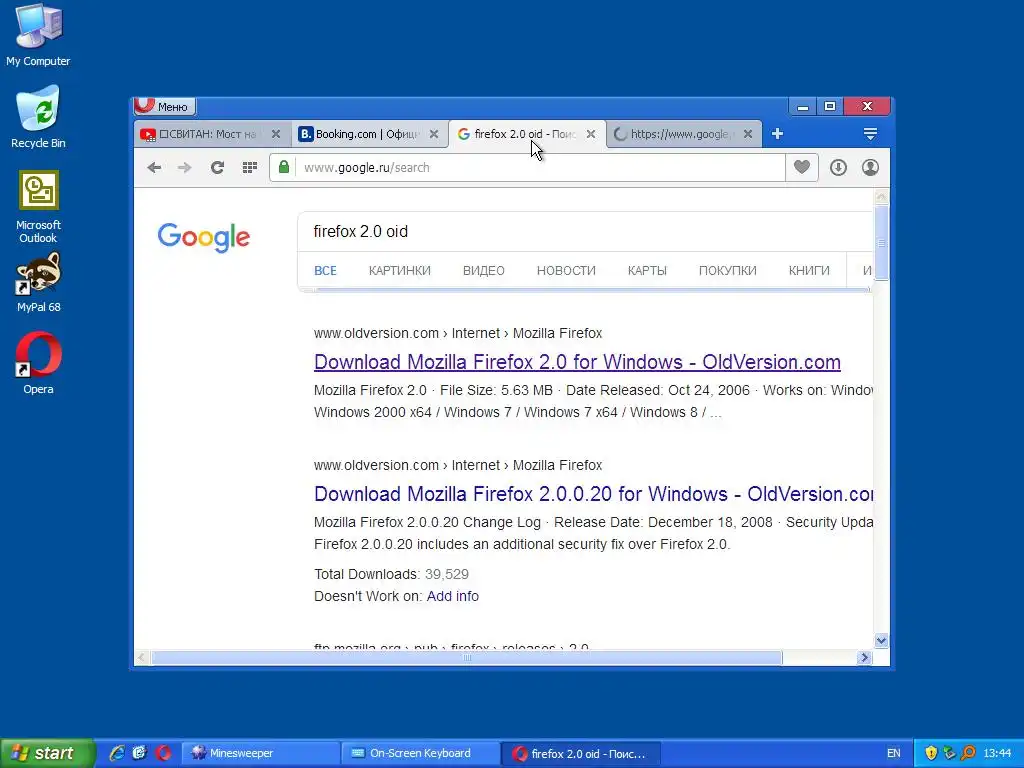Screen dimensions: 1024x768
Task: Launch Outlook Express from Quick Launch
Action: point(140,753)
